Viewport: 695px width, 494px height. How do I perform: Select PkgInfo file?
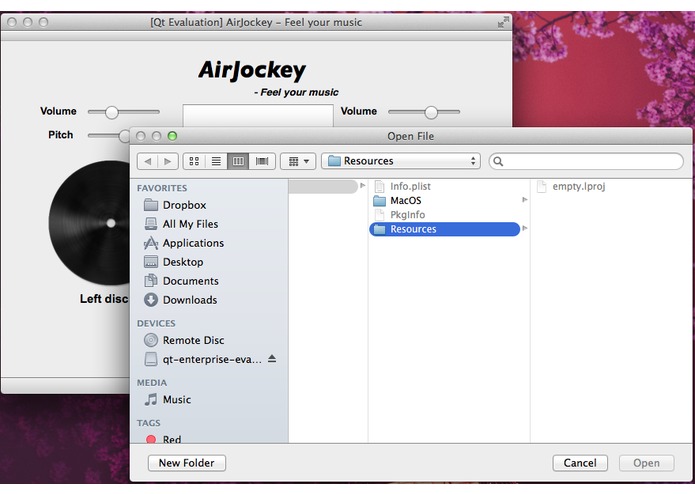[407, 215]
